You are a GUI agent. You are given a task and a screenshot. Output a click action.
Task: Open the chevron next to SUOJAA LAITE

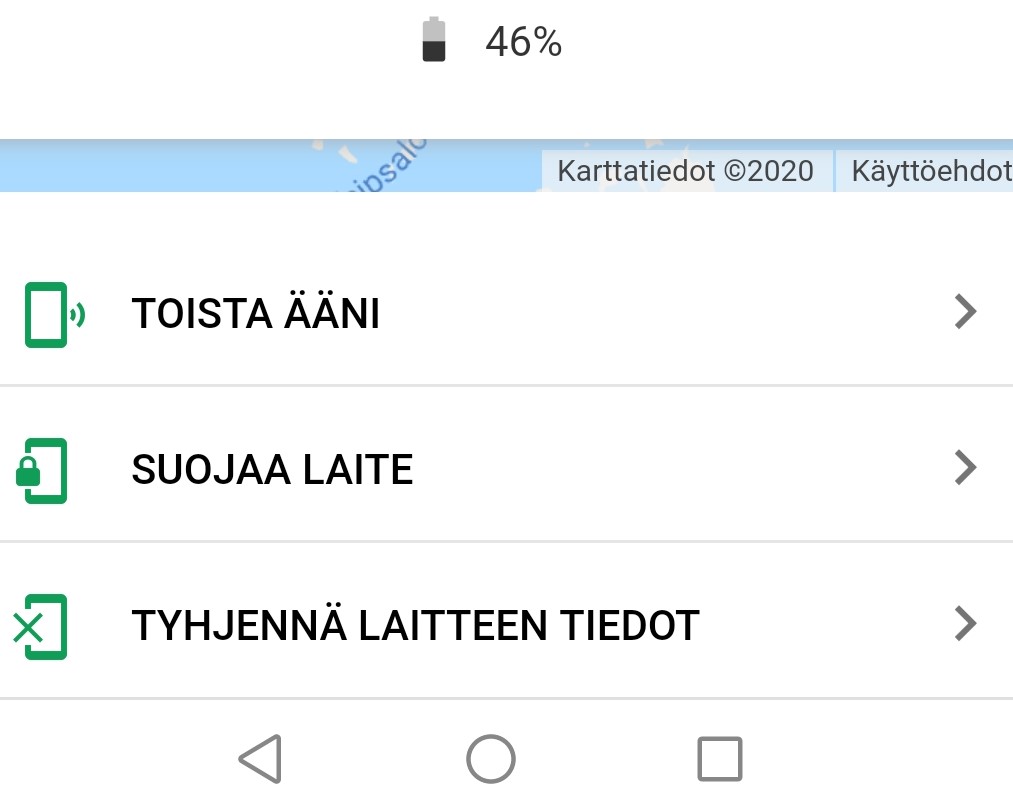tap(964, 468)
